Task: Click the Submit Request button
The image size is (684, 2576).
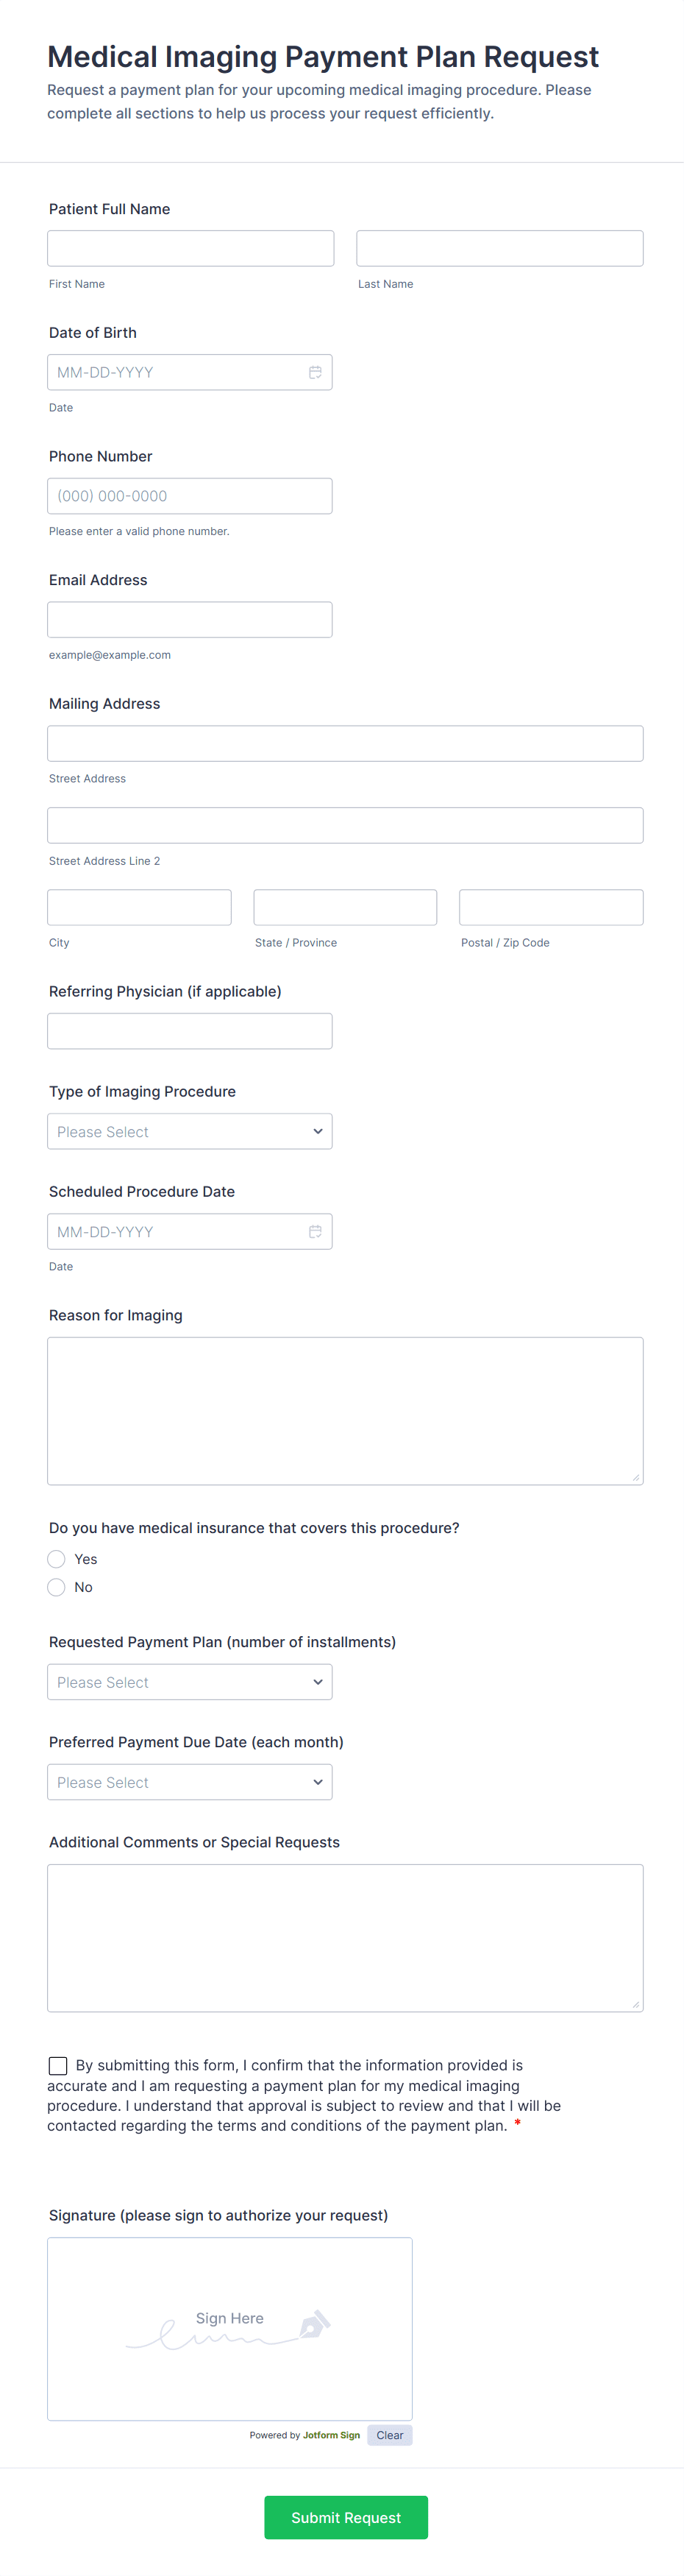Action: (345, 2516)
